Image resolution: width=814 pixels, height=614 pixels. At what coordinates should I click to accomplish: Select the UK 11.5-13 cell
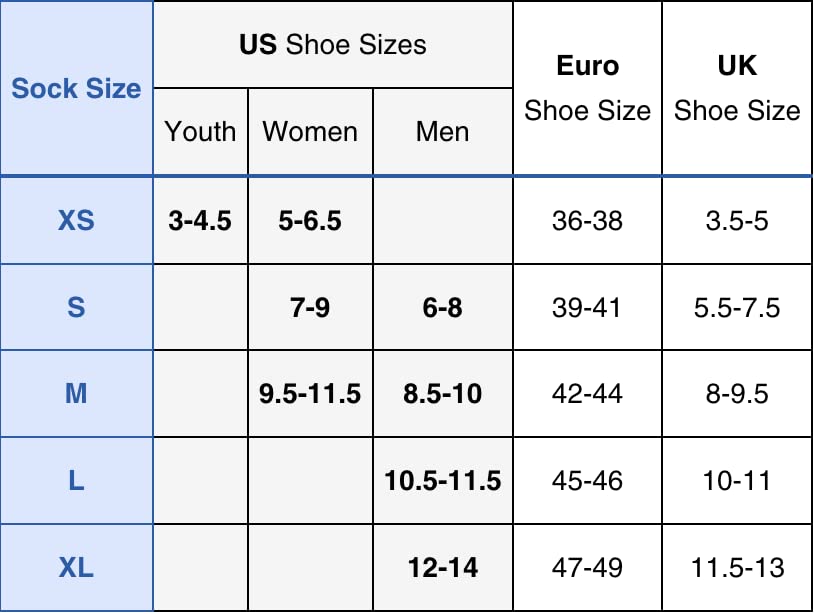click(737, 568)
